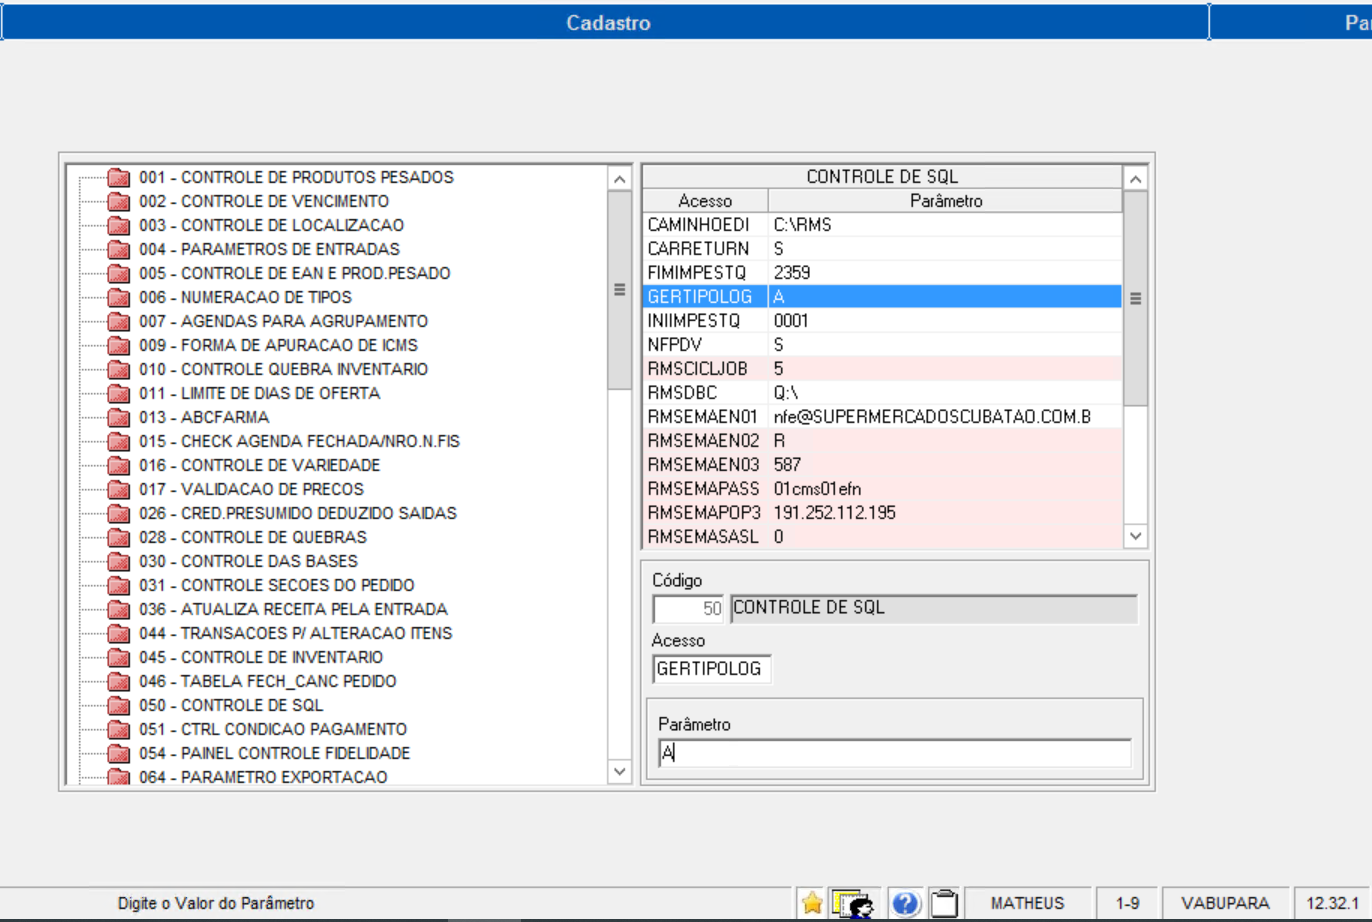This screenshot has height=922, width=1372.
Task: Click folder icon of 007 - AGENDAS PARA AGRUPAMENTO
Action: click(119, 322)
